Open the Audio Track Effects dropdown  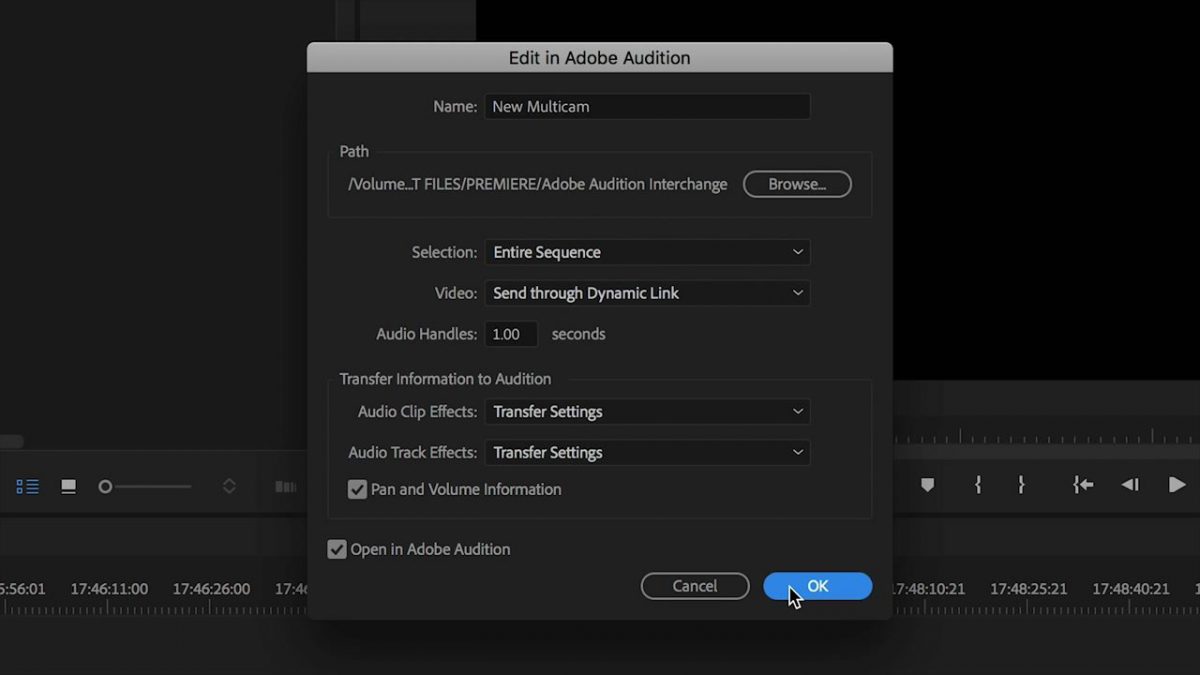click(647, 452)
